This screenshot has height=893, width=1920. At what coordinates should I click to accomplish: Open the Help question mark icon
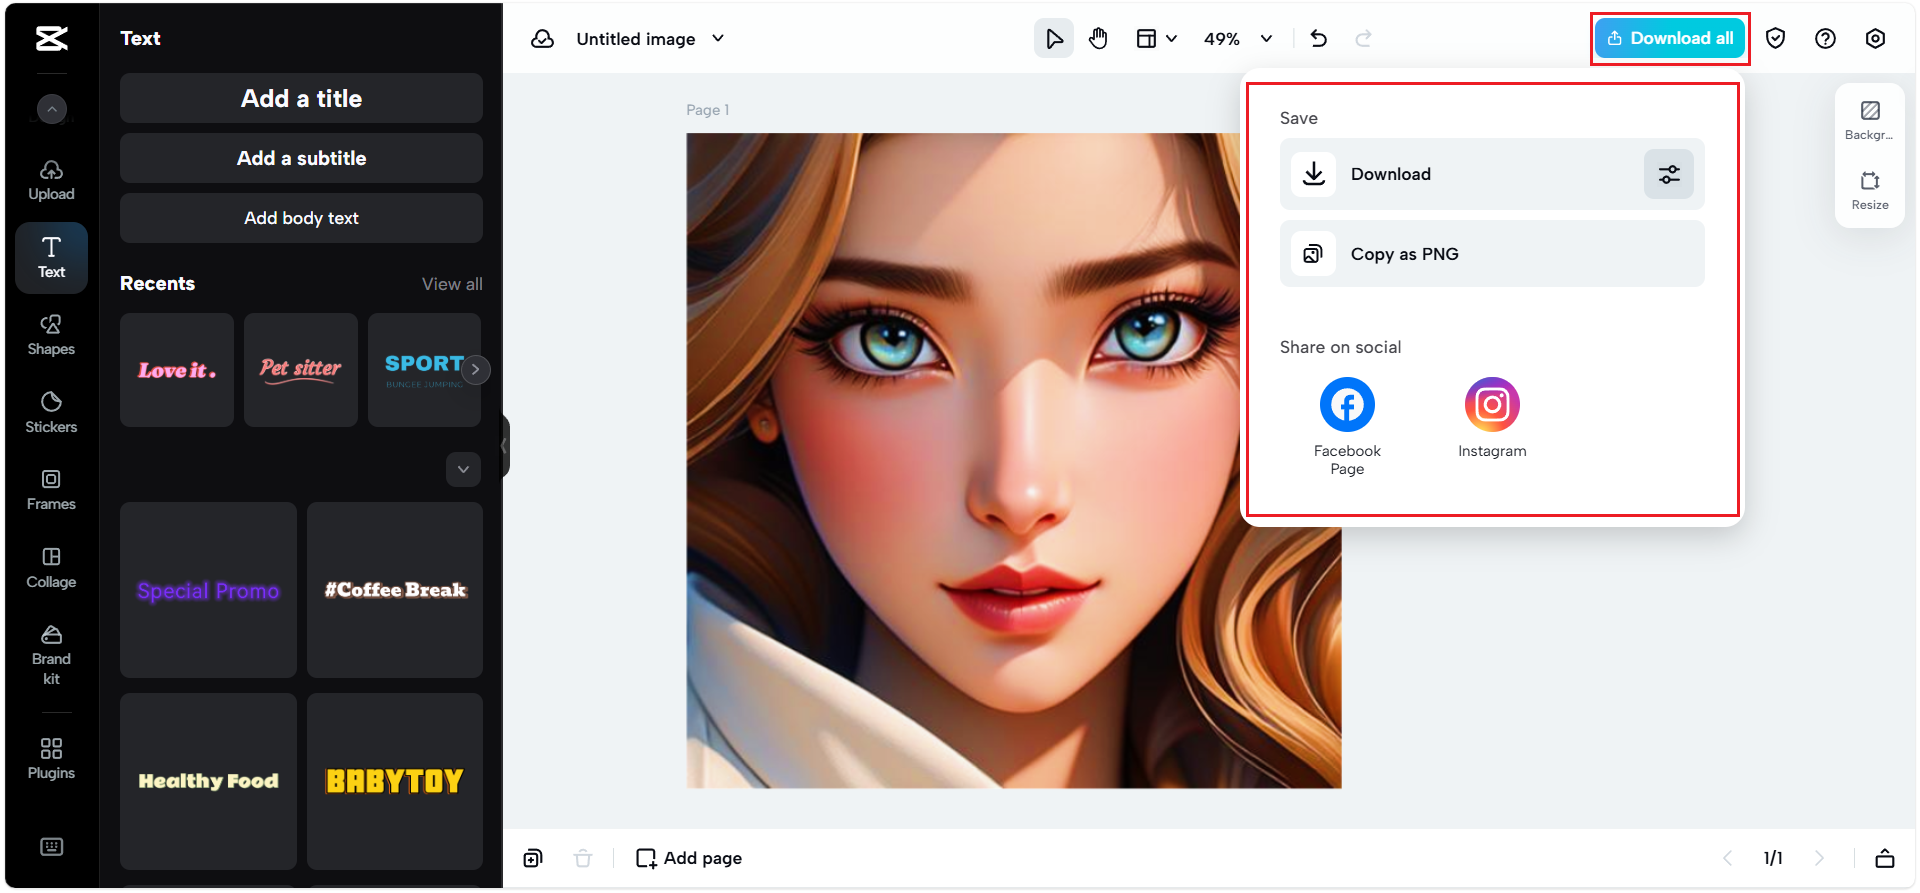pyautogui.click(x=1826, y=39)
